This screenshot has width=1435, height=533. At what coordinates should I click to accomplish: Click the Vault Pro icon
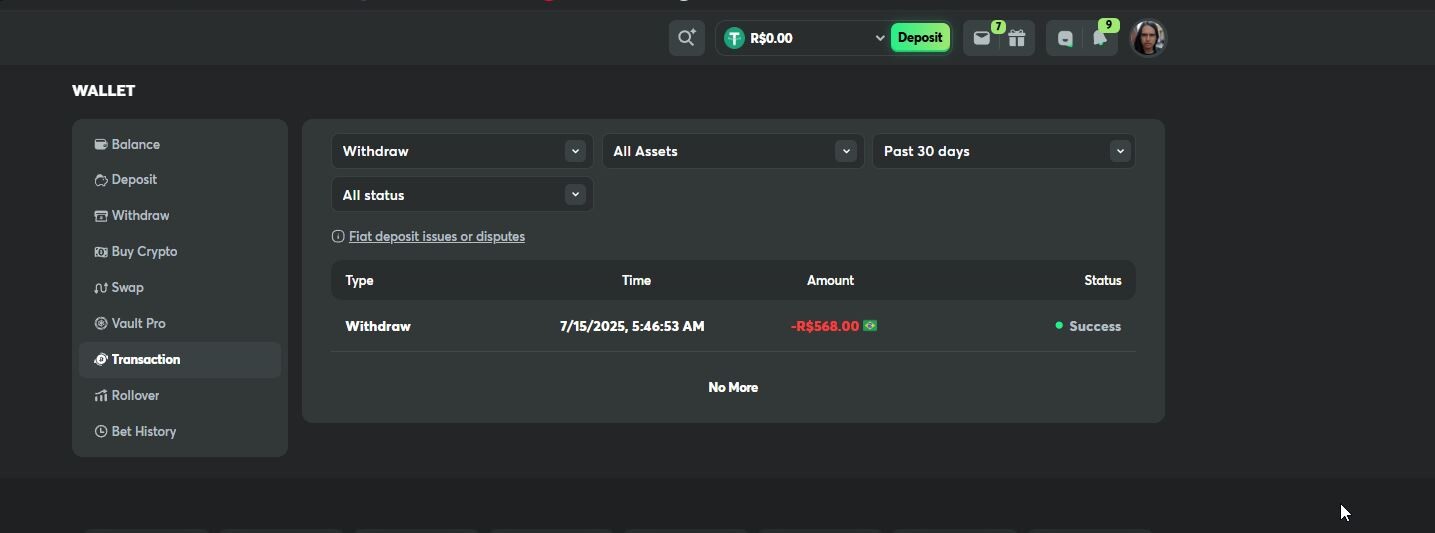pyautogui.click(x=101, y=324)
